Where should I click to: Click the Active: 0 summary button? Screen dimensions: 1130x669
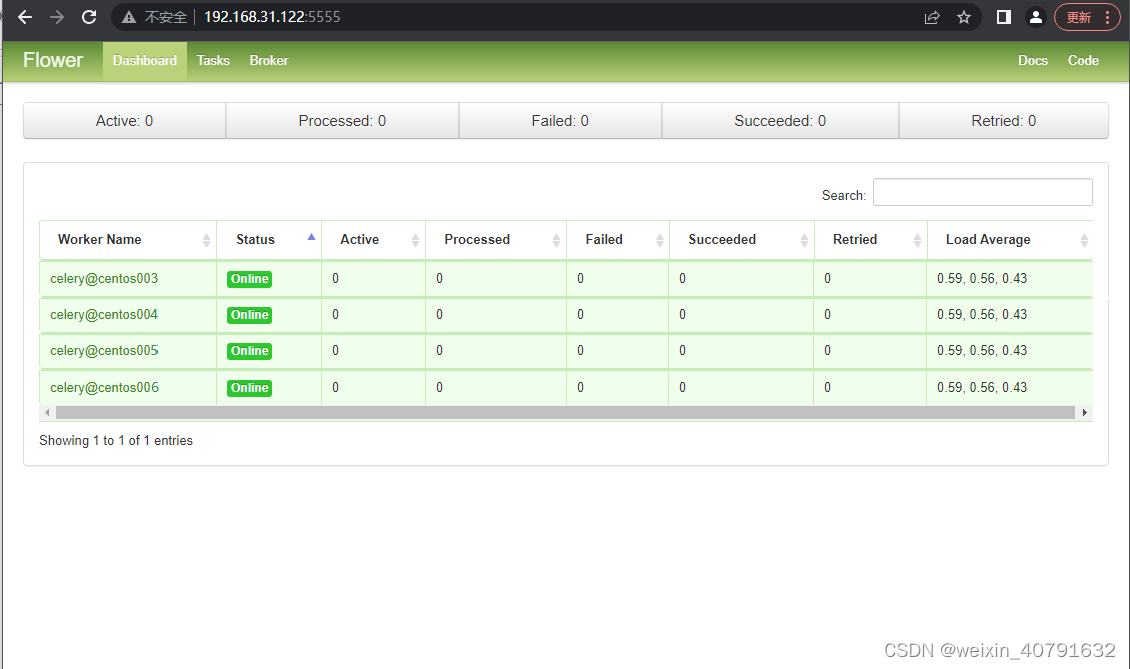tap(125, 120)
